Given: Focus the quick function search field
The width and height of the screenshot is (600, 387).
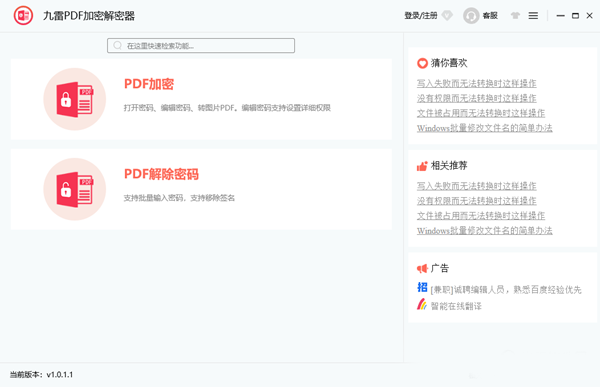Looking at the screenshot, I should [201, 46].
